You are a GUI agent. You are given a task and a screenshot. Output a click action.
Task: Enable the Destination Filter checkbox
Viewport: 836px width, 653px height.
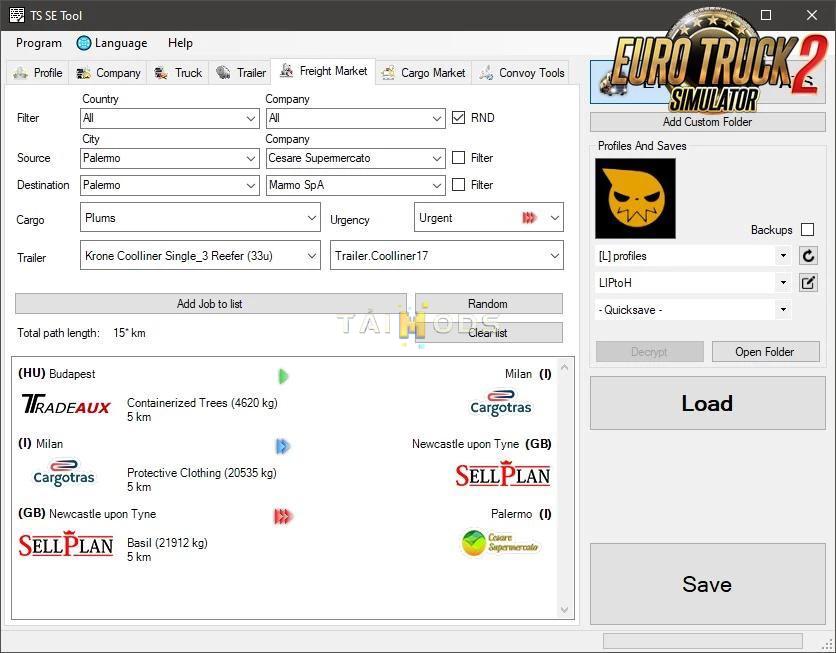(458, 184)
